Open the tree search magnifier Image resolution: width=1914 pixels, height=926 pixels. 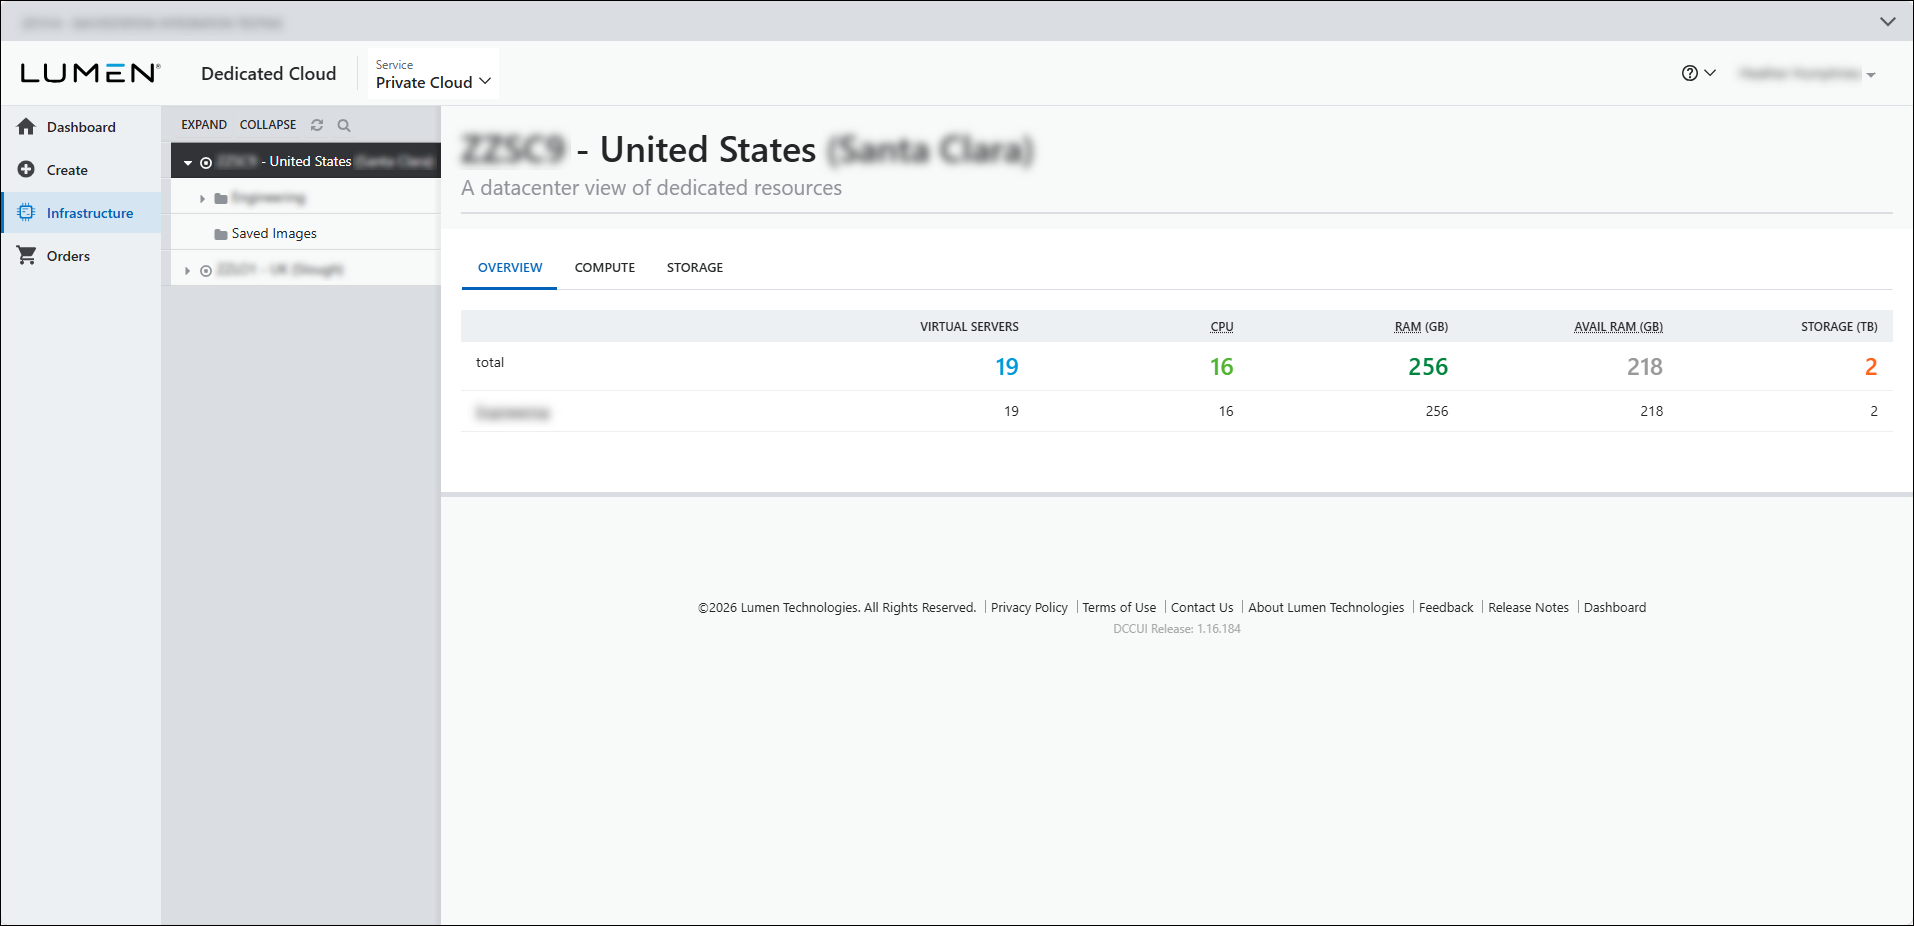(x=344, y=125)
